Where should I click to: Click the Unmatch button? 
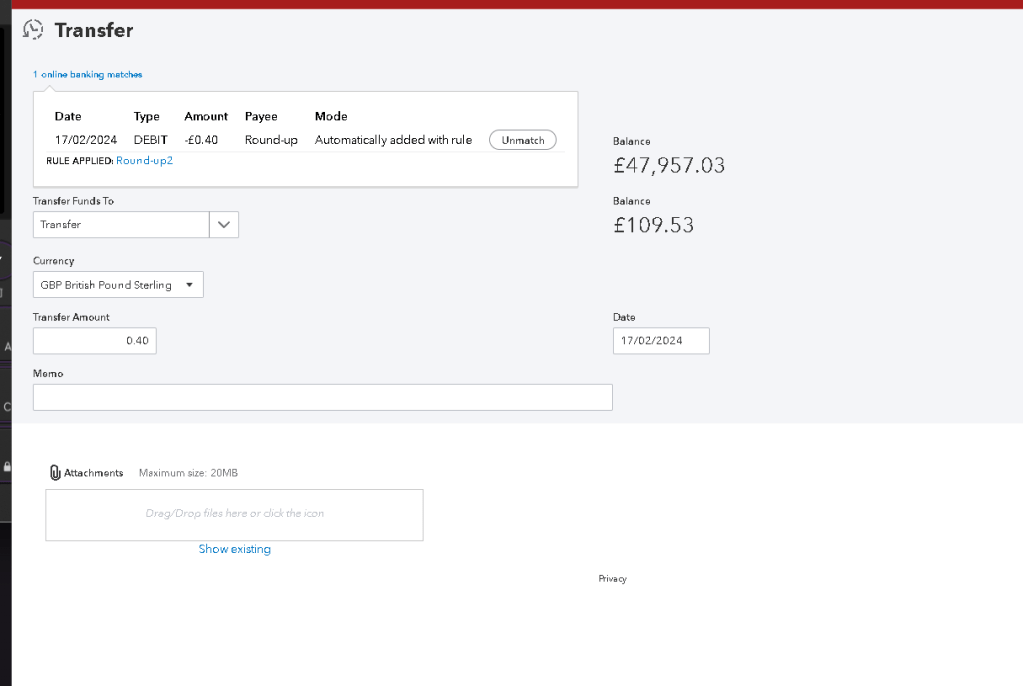(x=523, y=140)
